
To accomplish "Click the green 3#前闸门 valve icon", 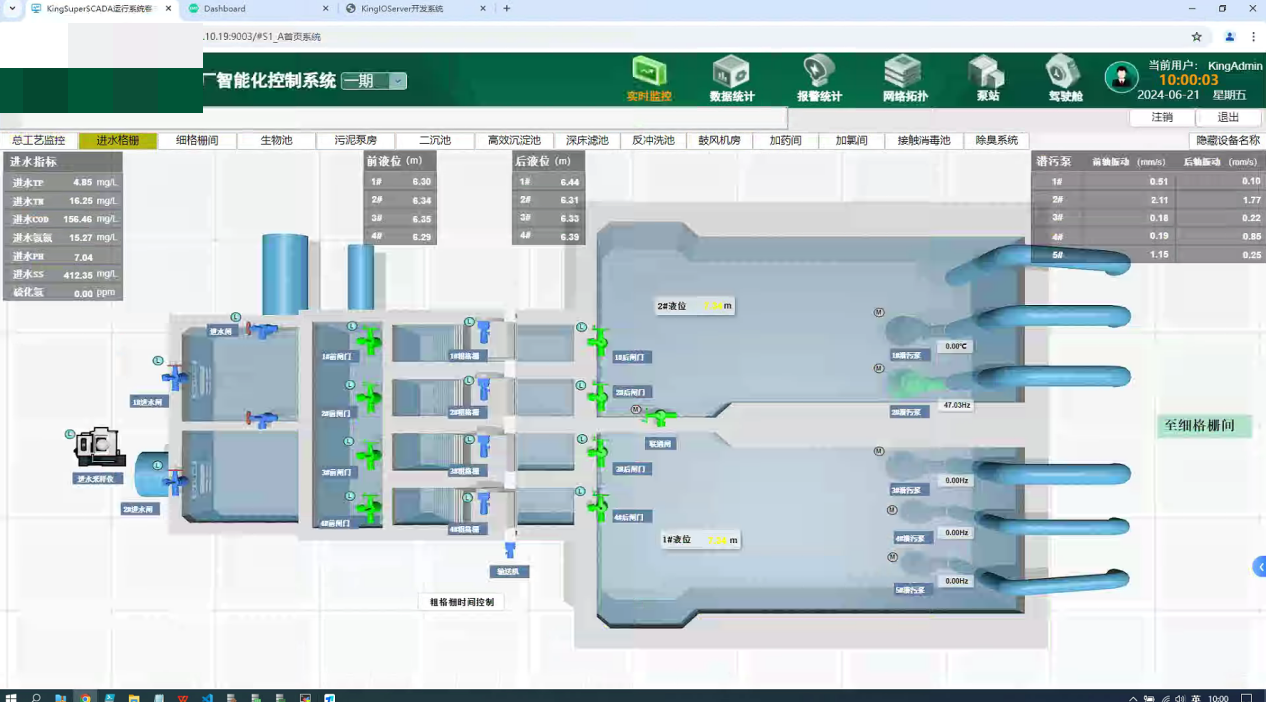I will (369, 455).
